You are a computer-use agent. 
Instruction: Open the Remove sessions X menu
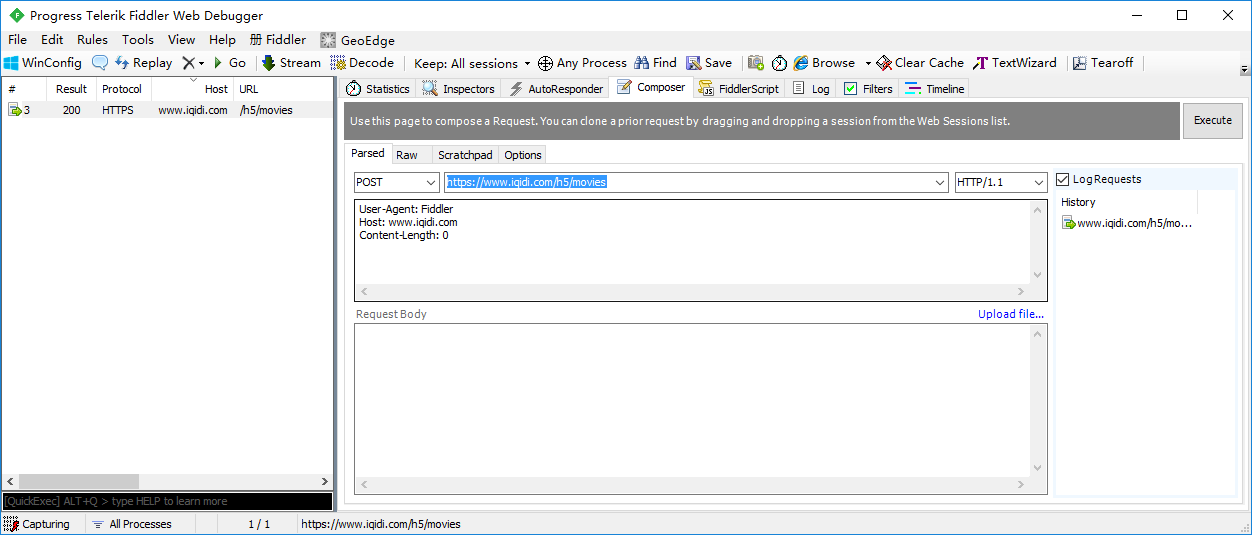coord(193,63)
